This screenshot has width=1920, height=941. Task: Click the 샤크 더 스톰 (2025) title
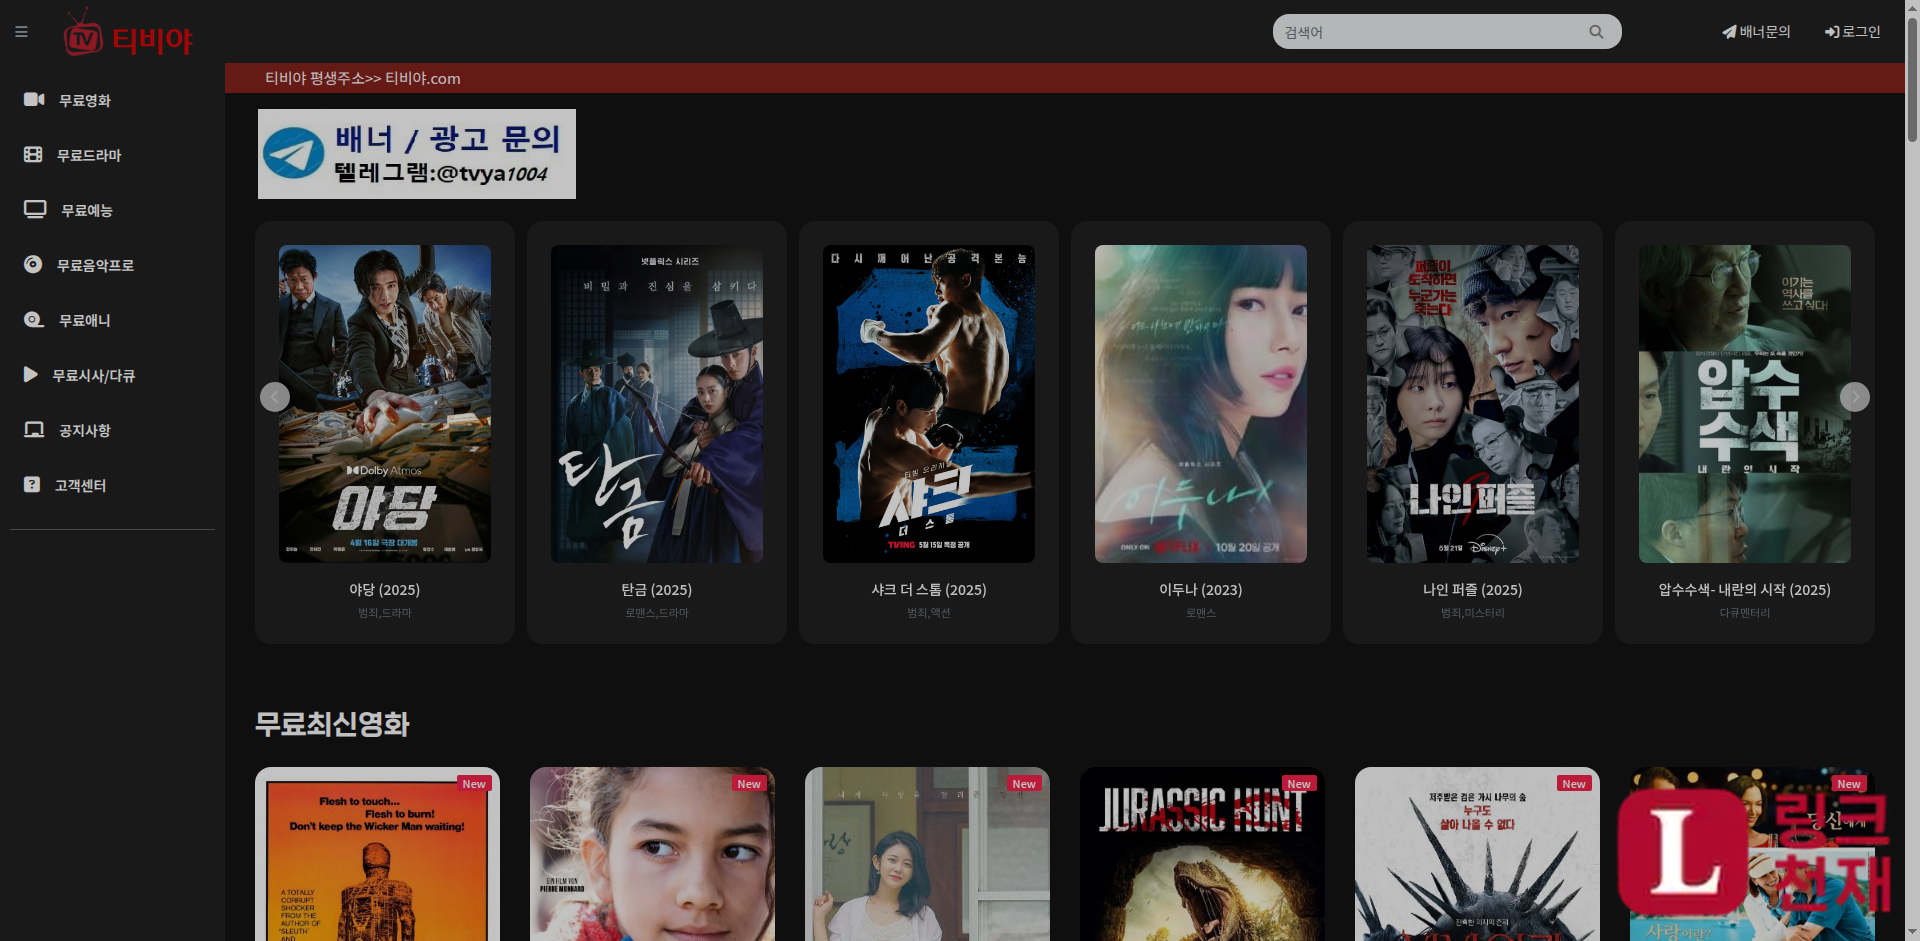click(x=929, y=590)
